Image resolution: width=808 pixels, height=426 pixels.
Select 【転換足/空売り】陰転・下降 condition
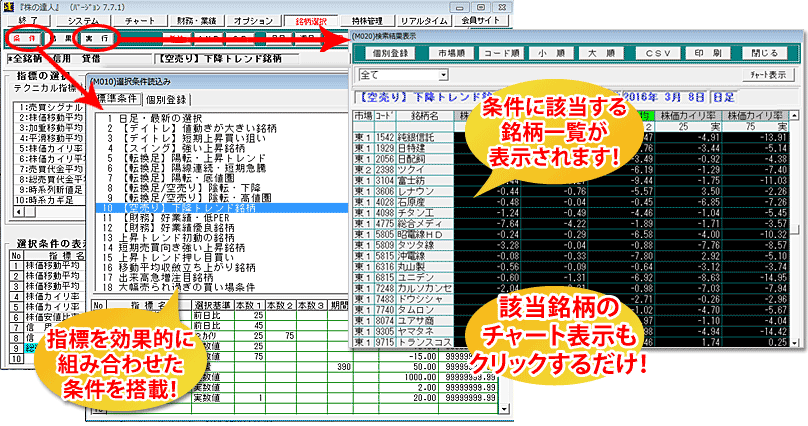[x=222, y=188]
